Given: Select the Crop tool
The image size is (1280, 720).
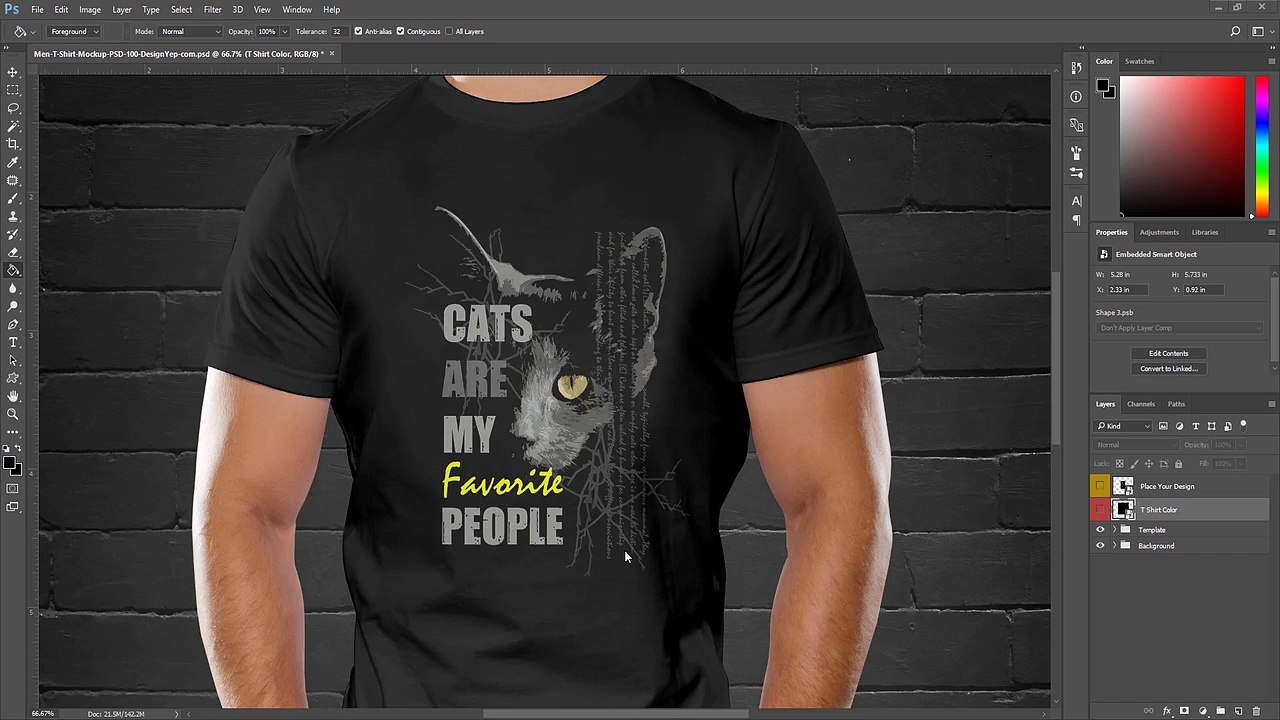Looking at the screenshot, I should pyautogui.click(x=13, y=144).
